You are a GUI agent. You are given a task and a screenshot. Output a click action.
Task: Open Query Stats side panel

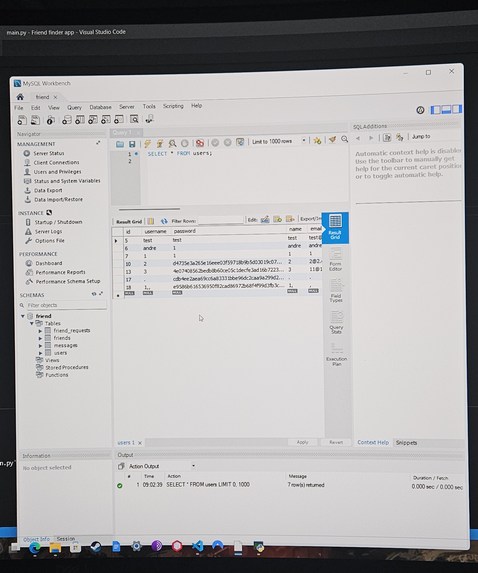pyautogui.click(x=336, y=322)
